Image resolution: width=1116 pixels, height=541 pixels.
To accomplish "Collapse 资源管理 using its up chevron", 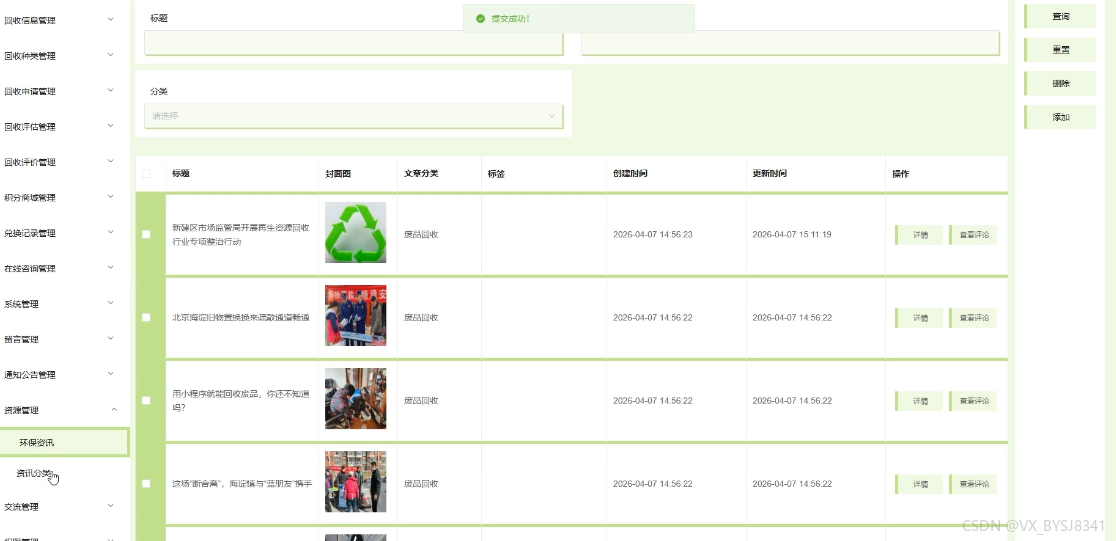I will [114, 409].
